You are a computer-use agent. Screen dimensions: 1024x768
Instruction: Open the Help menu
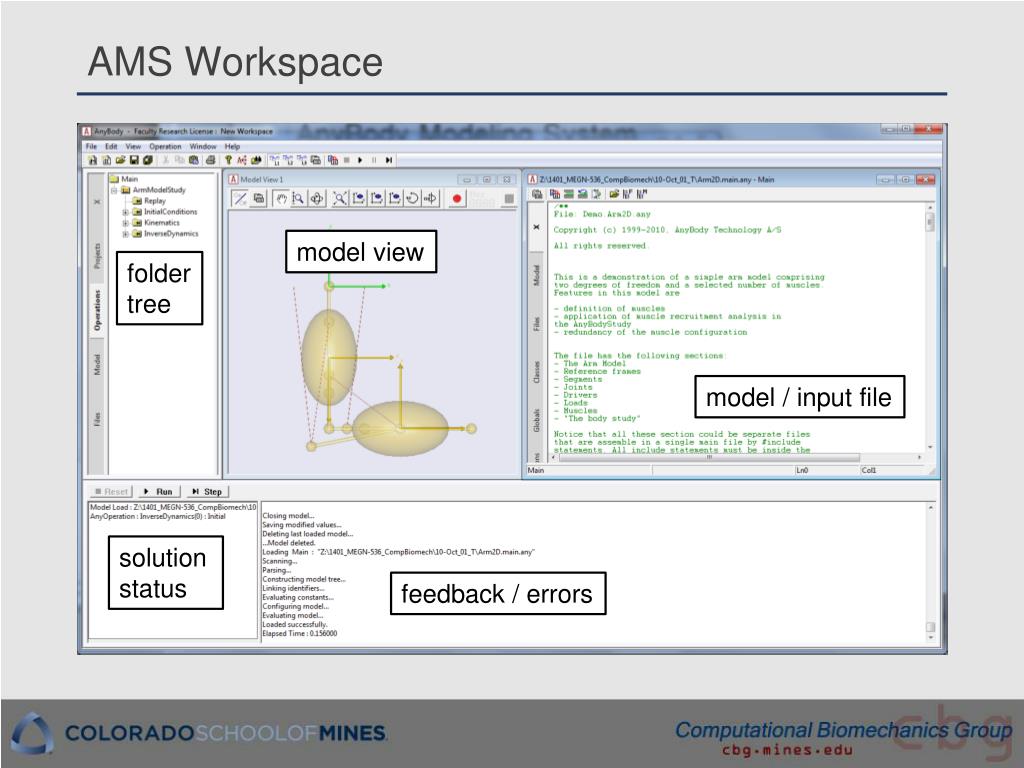pos(232,146)
